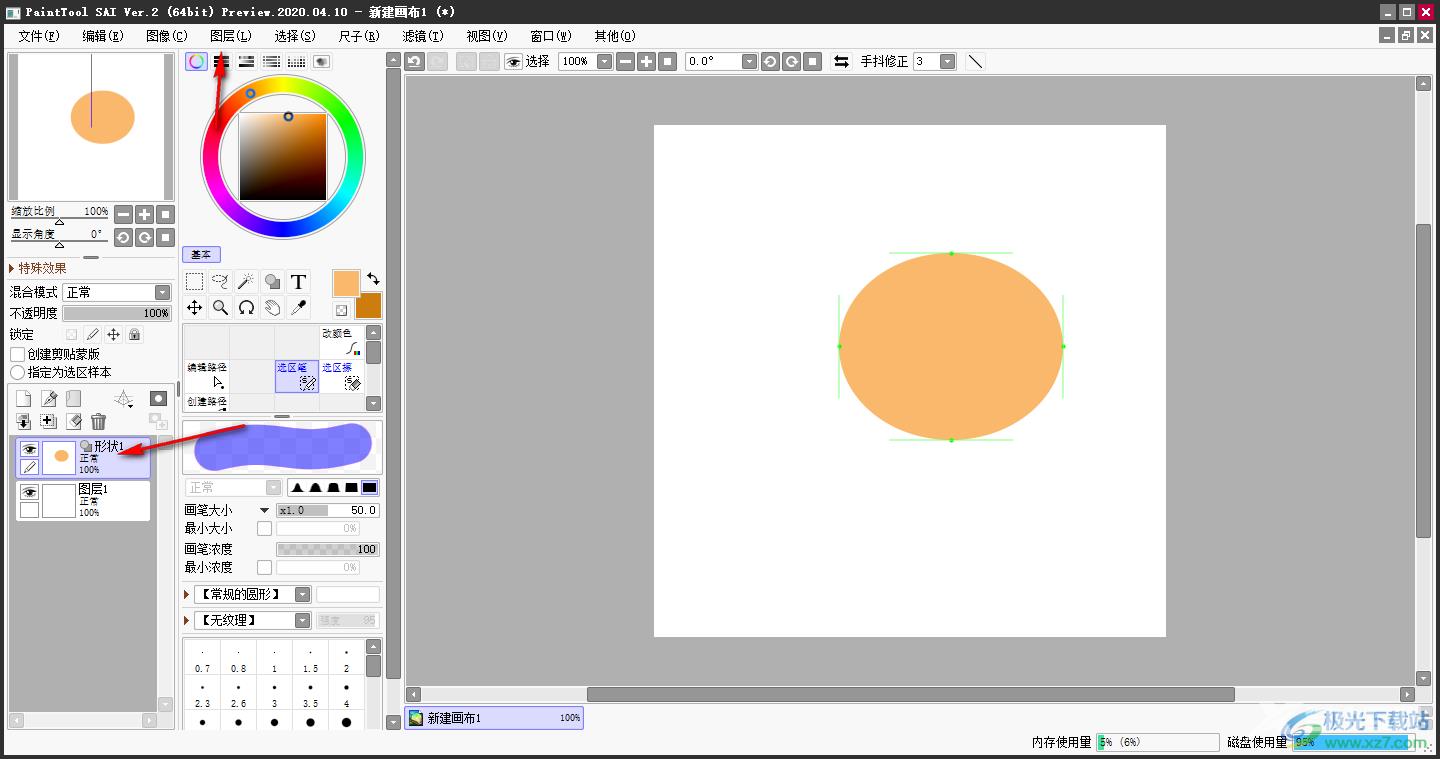Toggle the lock movement icon
This screenshot has height=759, width=1440.
113,334
